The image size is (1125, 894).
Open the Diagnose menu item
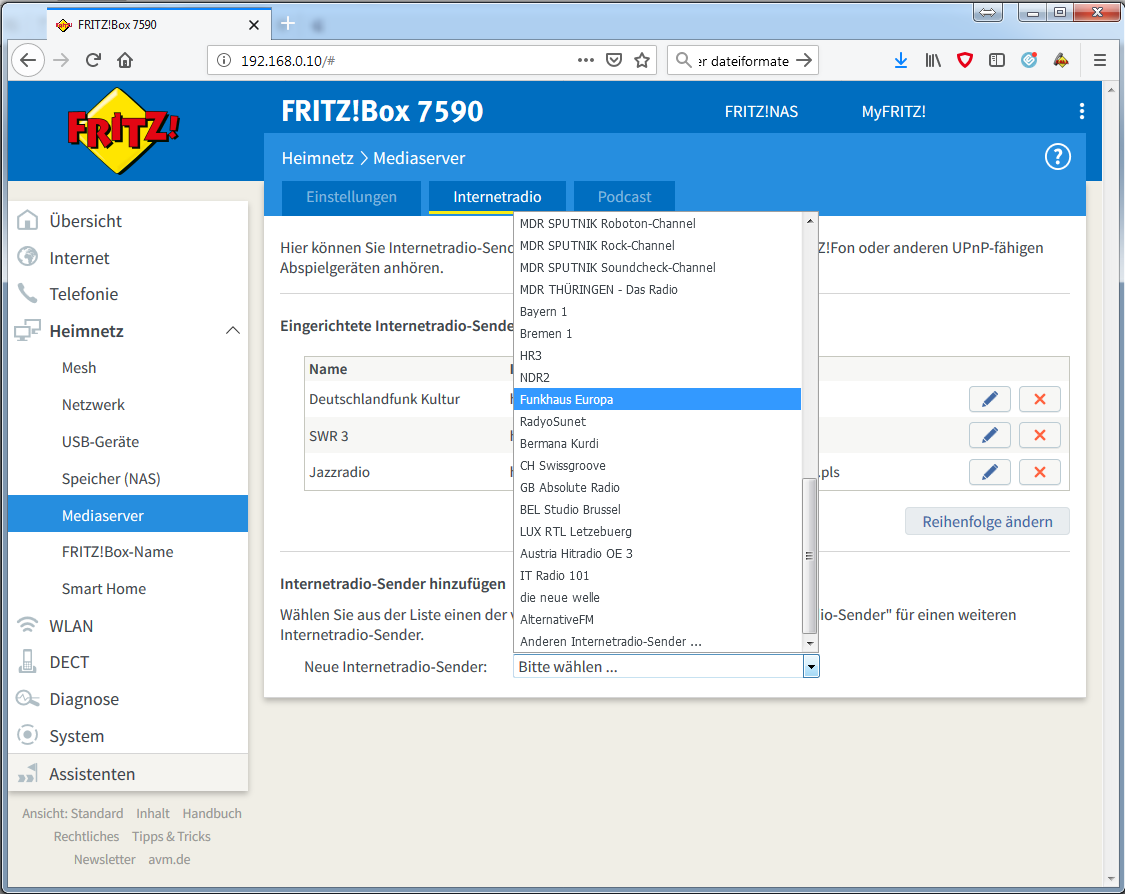pos(128,699)
